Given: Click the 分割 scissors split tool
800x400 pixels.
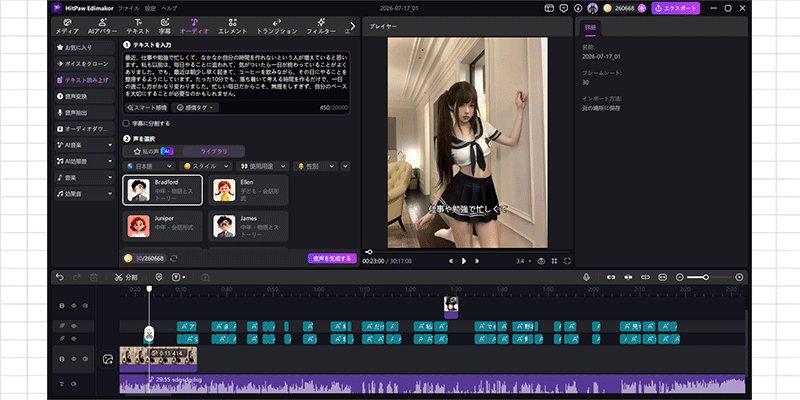Looking at the screenshot, I should click(x=126, y=277).
